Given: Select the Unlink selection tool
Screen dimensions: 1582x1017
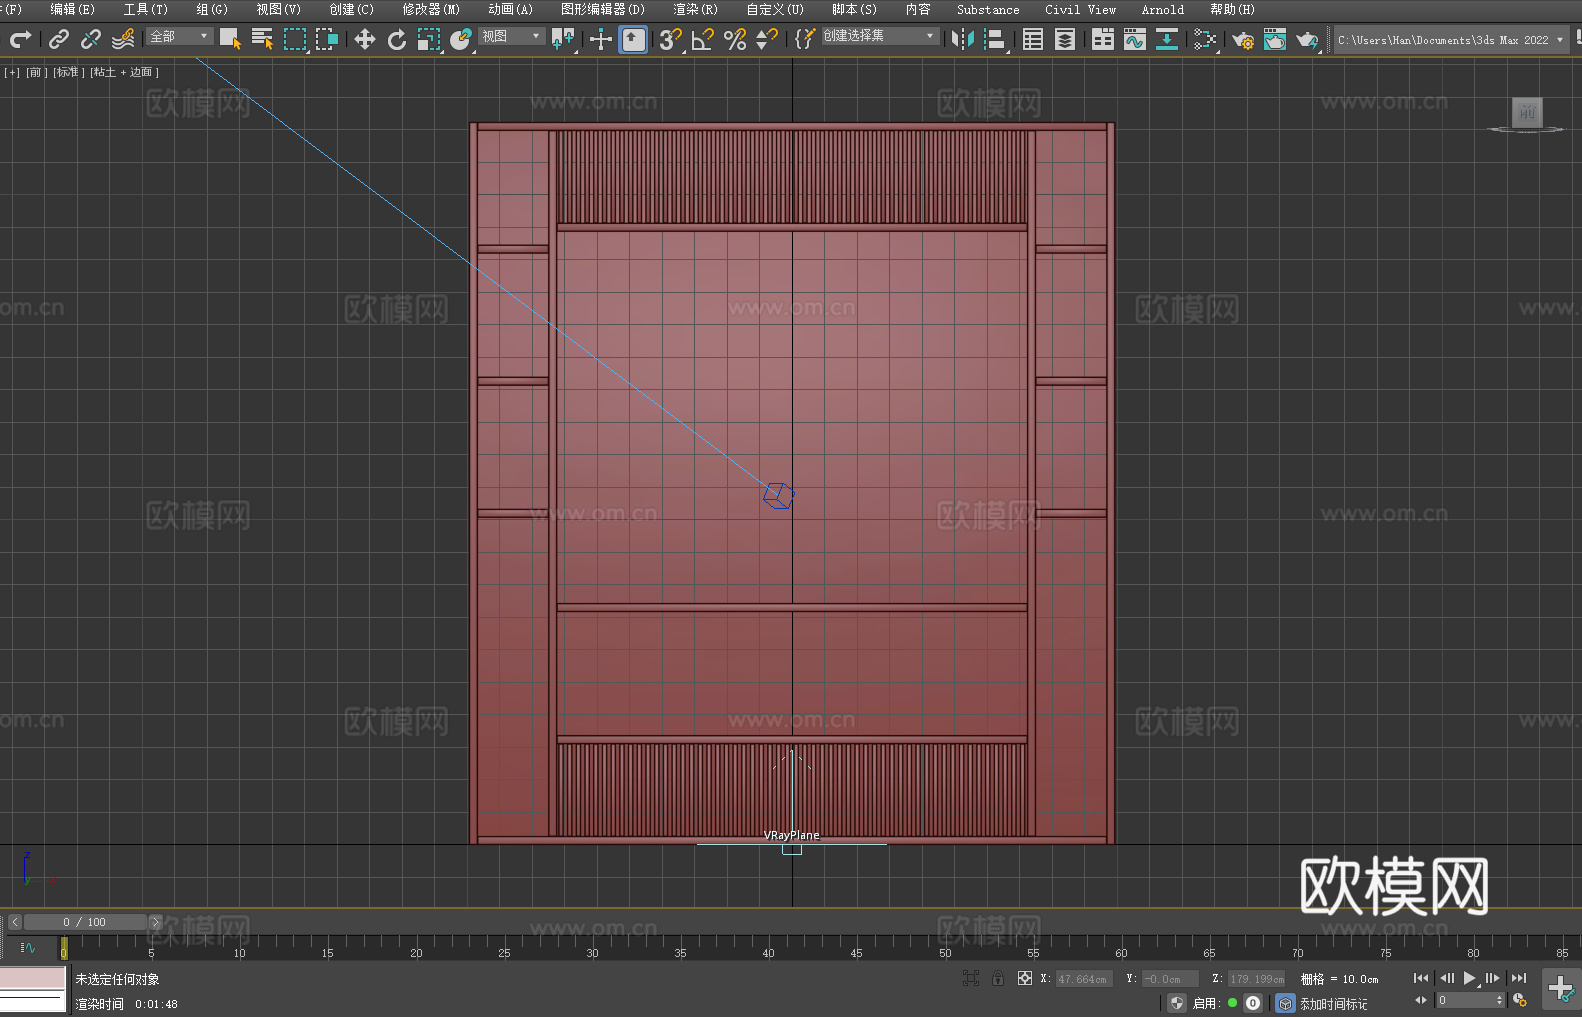Looking at the screenshot, I should coord(91,39).
